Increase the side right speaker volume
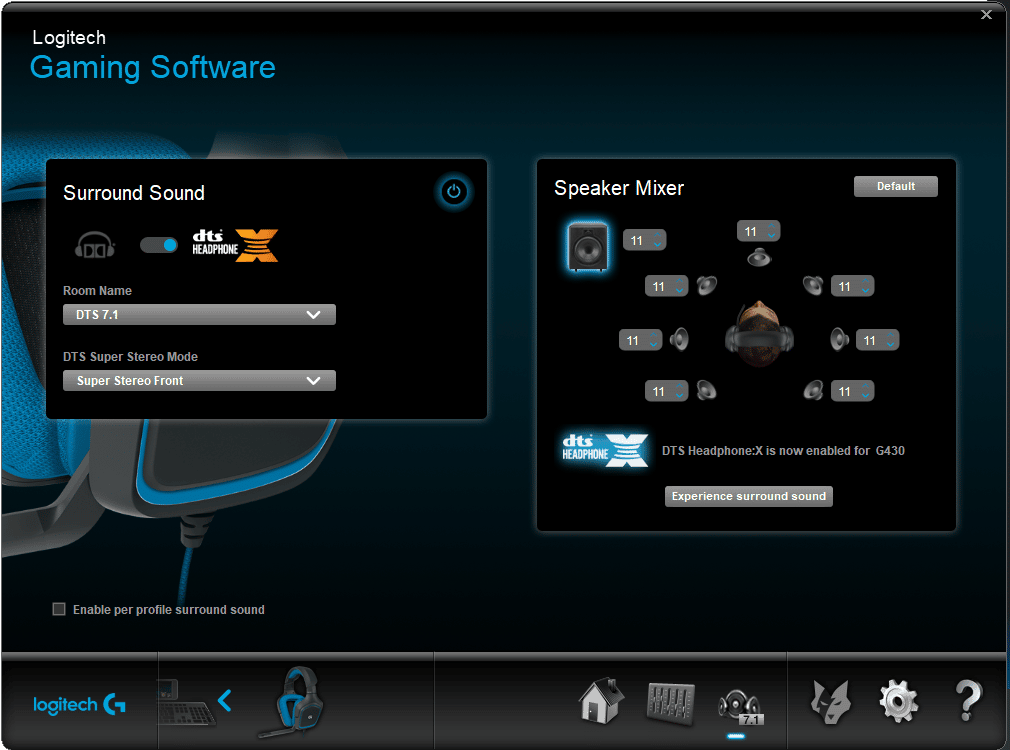The height and width of the screenshot is (750, 1010). (x=890, y=336)
